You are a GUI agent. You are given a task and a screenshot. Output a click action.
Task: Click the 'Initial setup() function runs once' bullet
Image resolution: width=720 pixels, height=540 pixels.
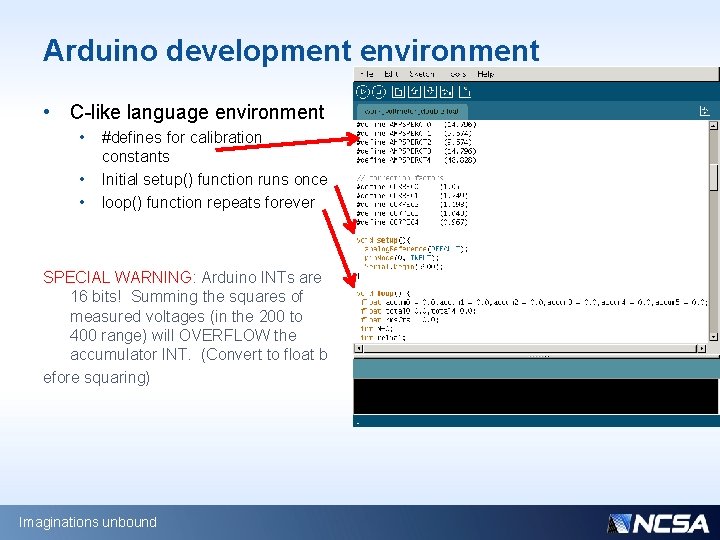pyautogui.click(x=214, y=179)
